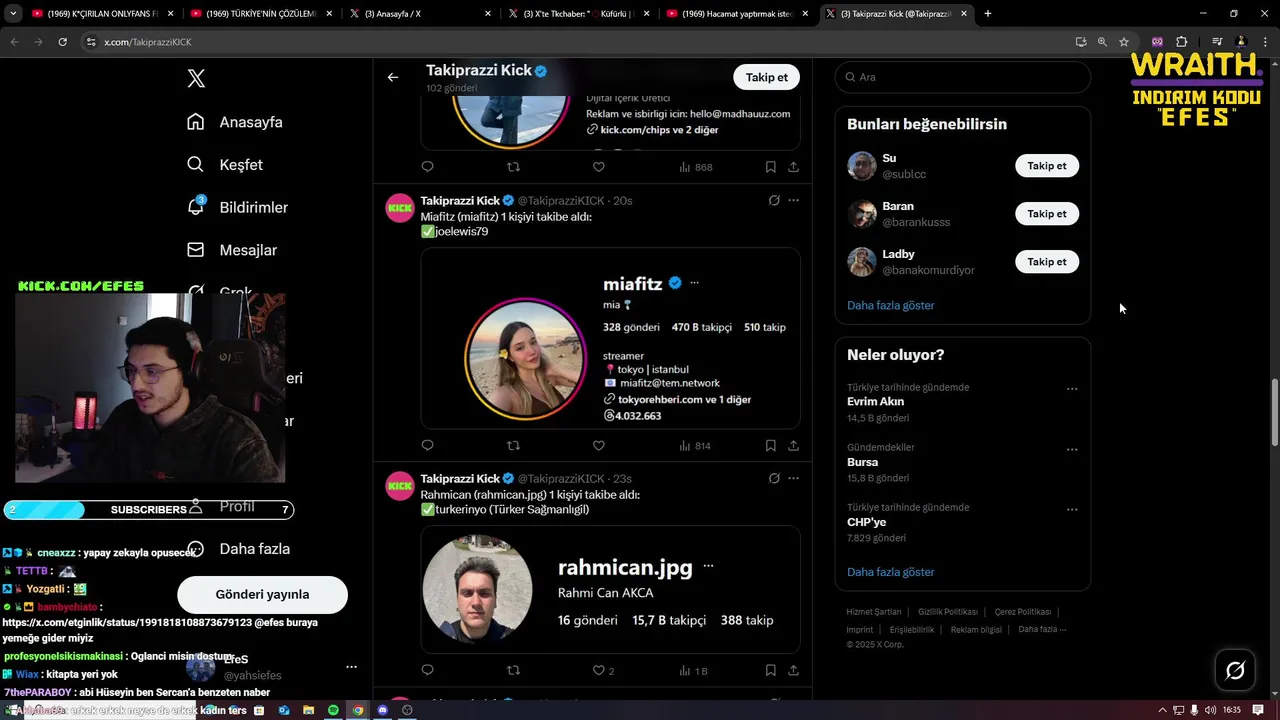
Task: Follow Ladby @banakomurdiyor
Action: coord(1047,262)
